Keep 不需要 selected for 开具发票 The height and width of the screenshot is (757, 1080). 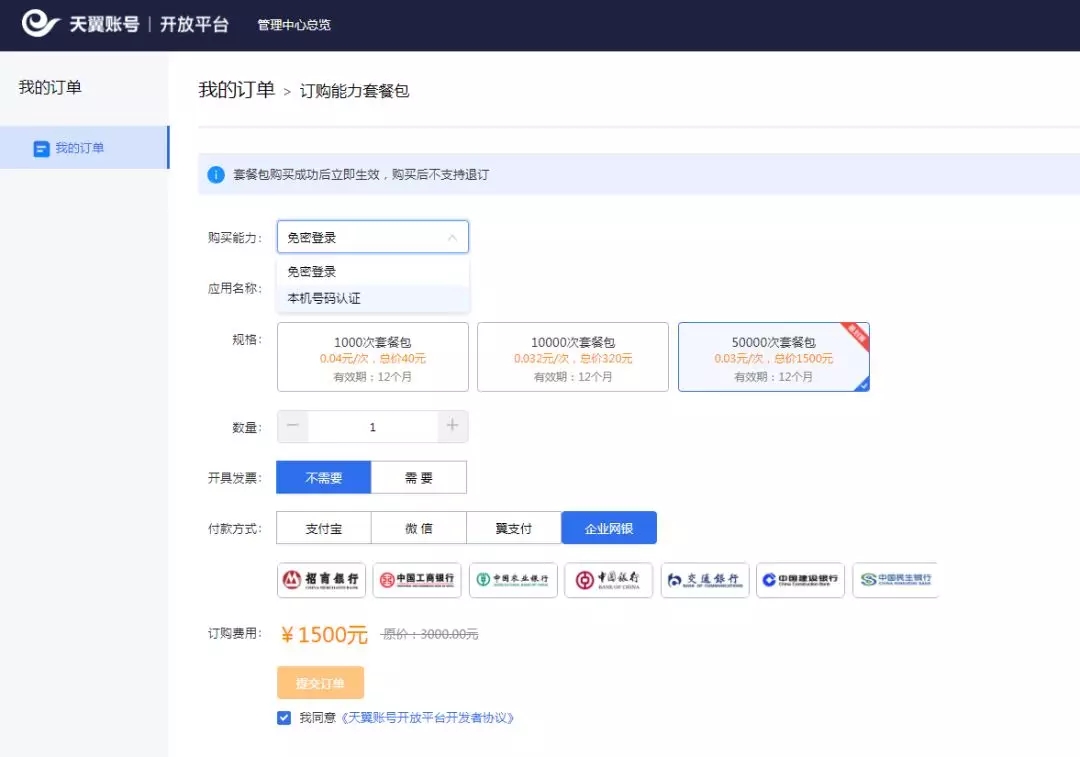click(323, 477)
